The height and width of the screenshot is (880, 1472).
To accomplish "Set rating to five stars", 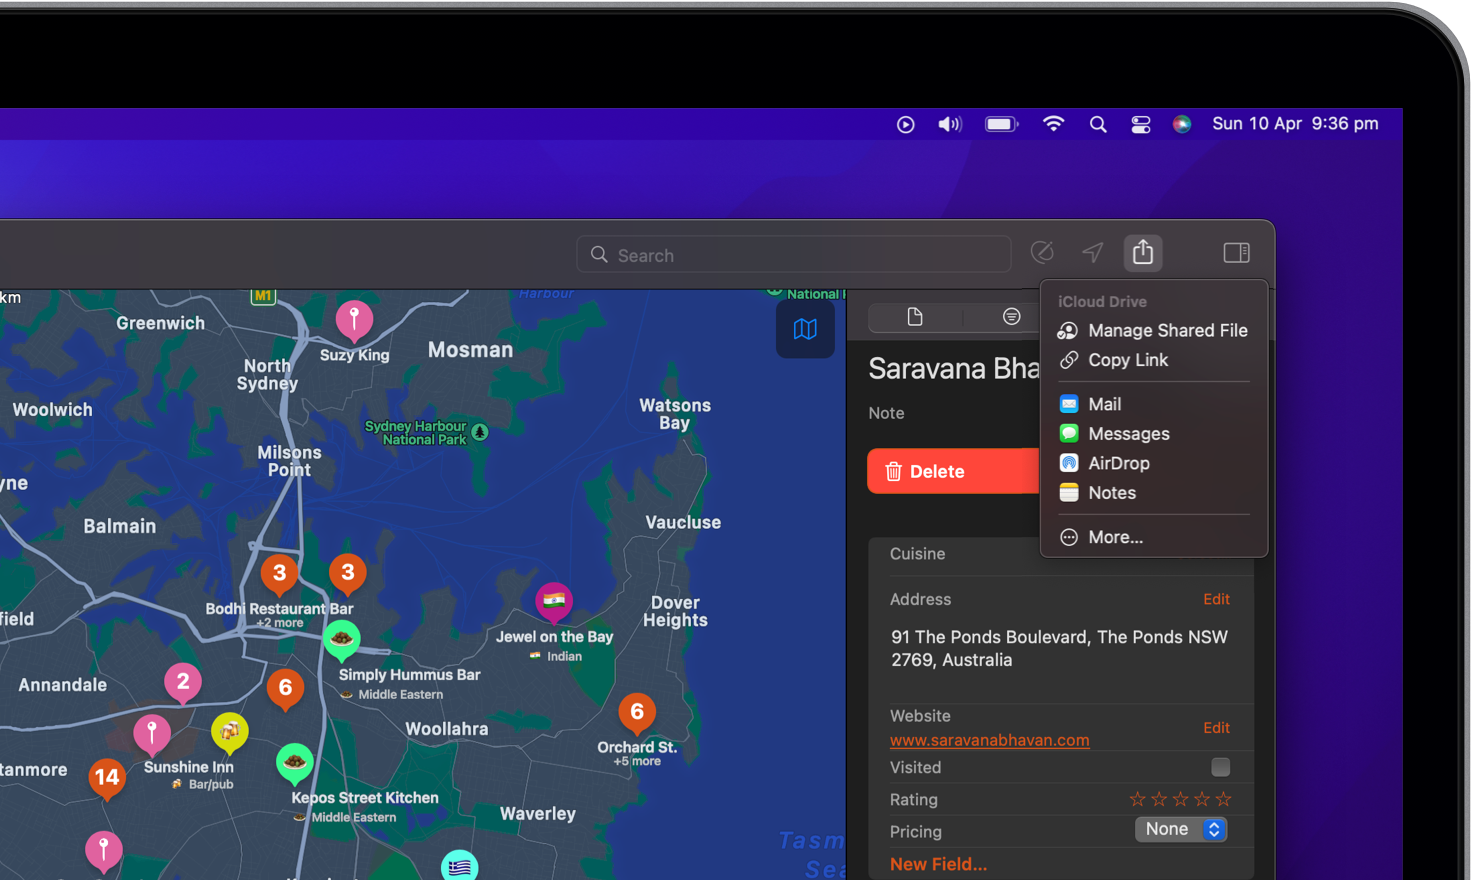I will [1223, 799].
